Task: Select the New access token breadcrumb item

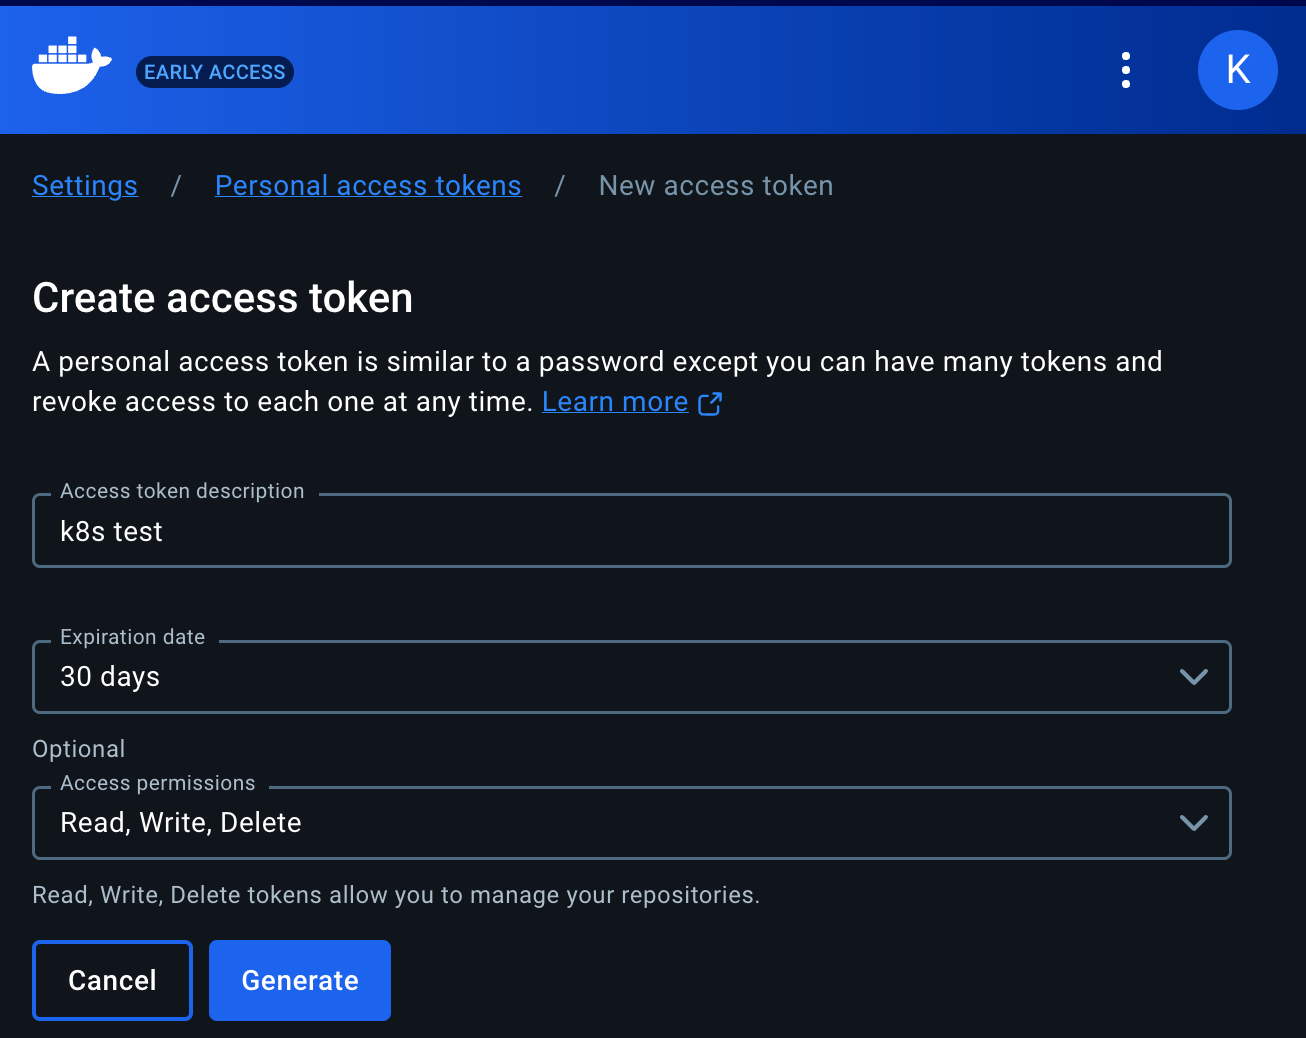Action: click(716, 186)
